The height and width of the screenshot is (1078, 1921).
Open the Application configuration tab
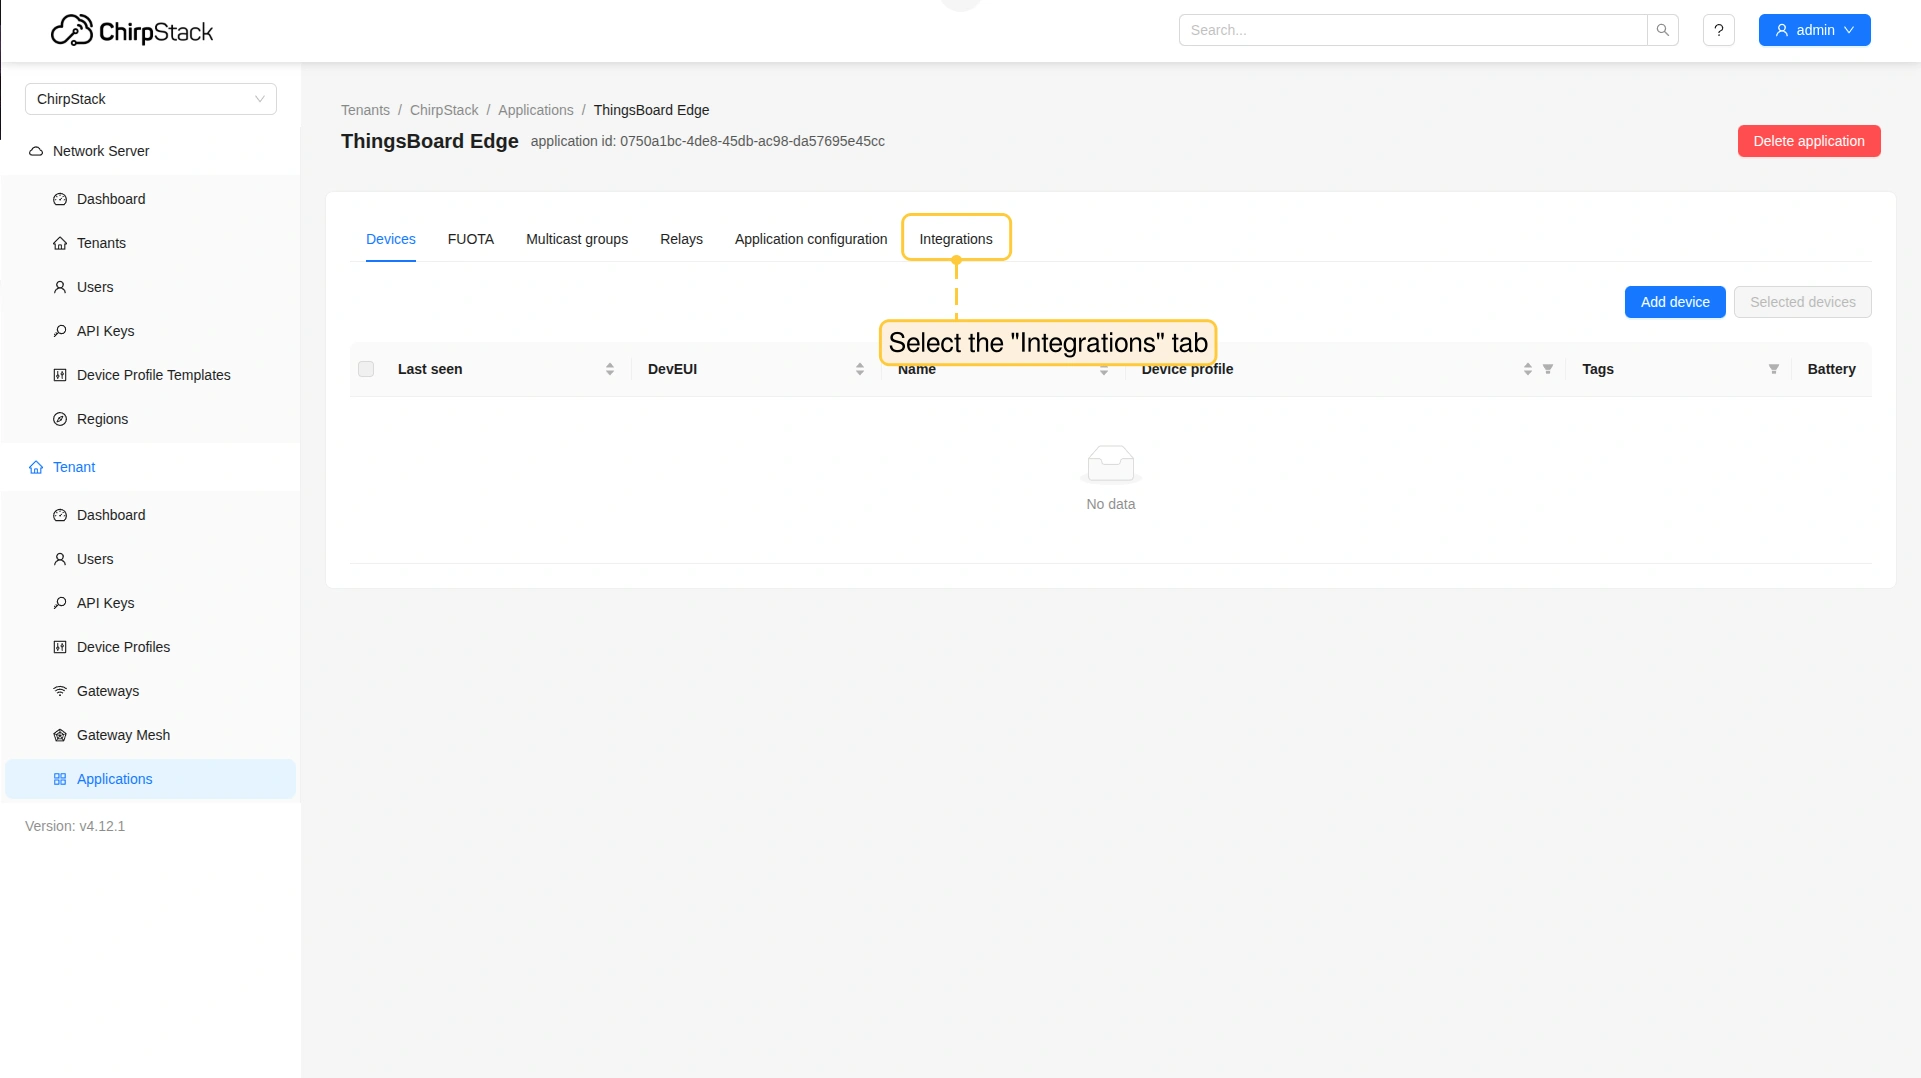[810, 239]
